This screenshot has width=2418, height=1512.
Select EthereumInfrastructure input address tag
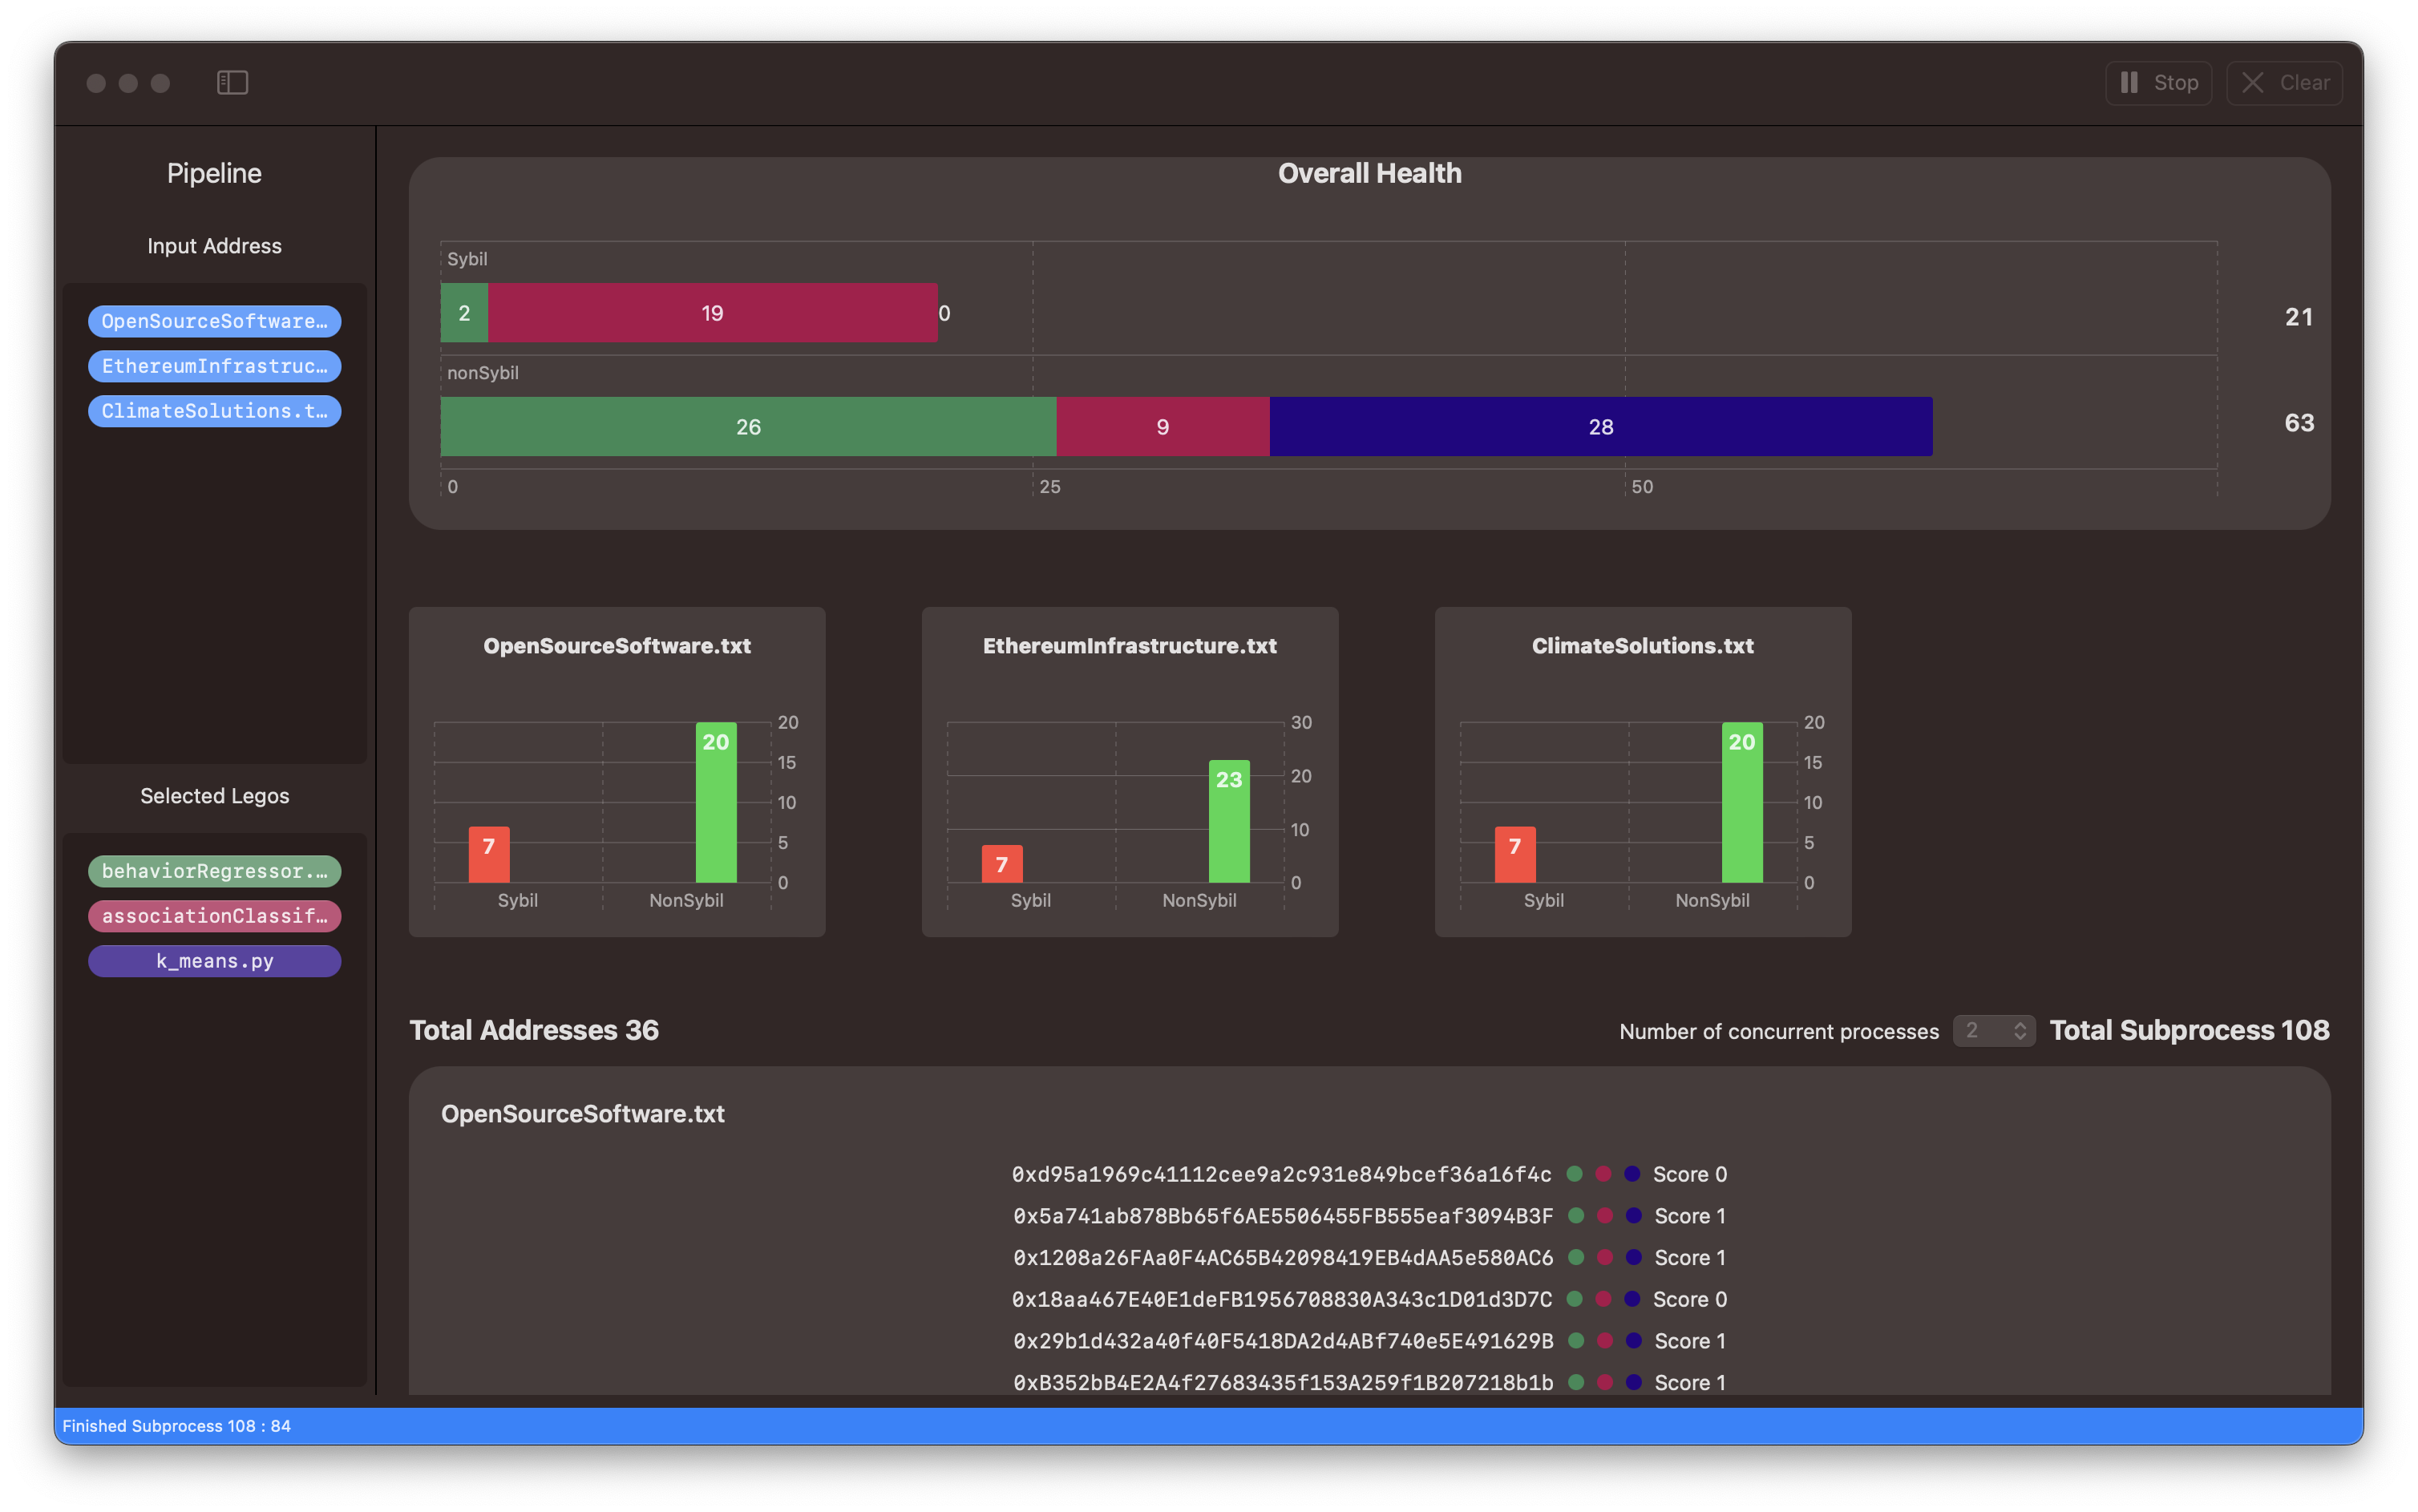(214, 366)
